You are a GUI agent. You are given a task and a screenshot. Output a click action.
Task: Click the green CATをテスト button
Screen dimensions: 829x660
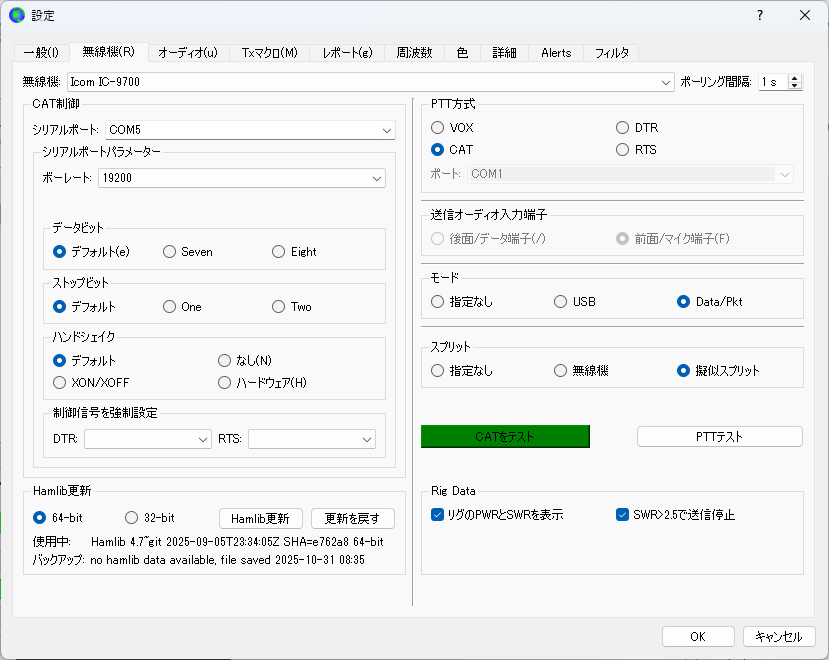[505, 437]
